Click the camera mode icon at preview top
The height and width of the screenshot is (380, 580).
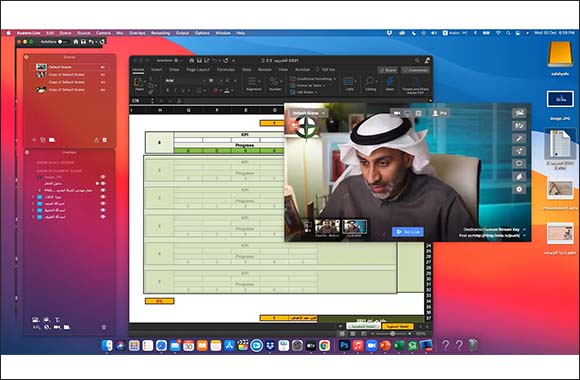click(x=397, y=113)
